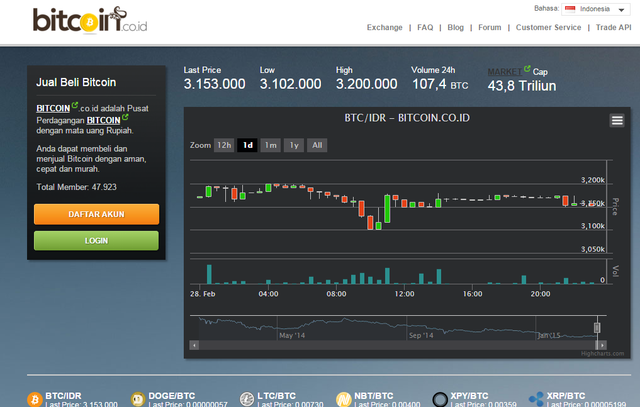Image resolution: width=640 pixels, height=407 pixels.
Task: Click the chart title BTC/IDR – BITCOIN.CO.ID
Action: (407, 118)
